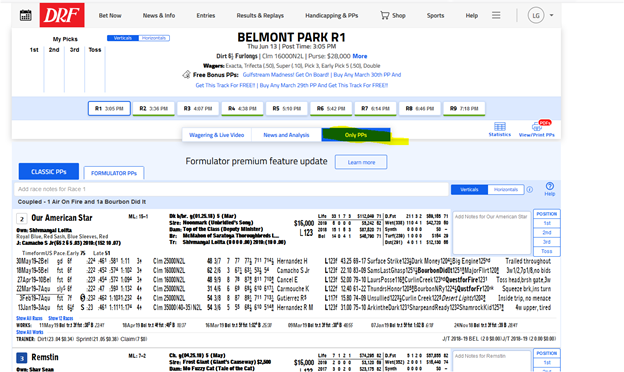The width and height of the screenshot is (624, 372).
Task: Select Horizontals in My Picks toggle
Action: point(154,38)
